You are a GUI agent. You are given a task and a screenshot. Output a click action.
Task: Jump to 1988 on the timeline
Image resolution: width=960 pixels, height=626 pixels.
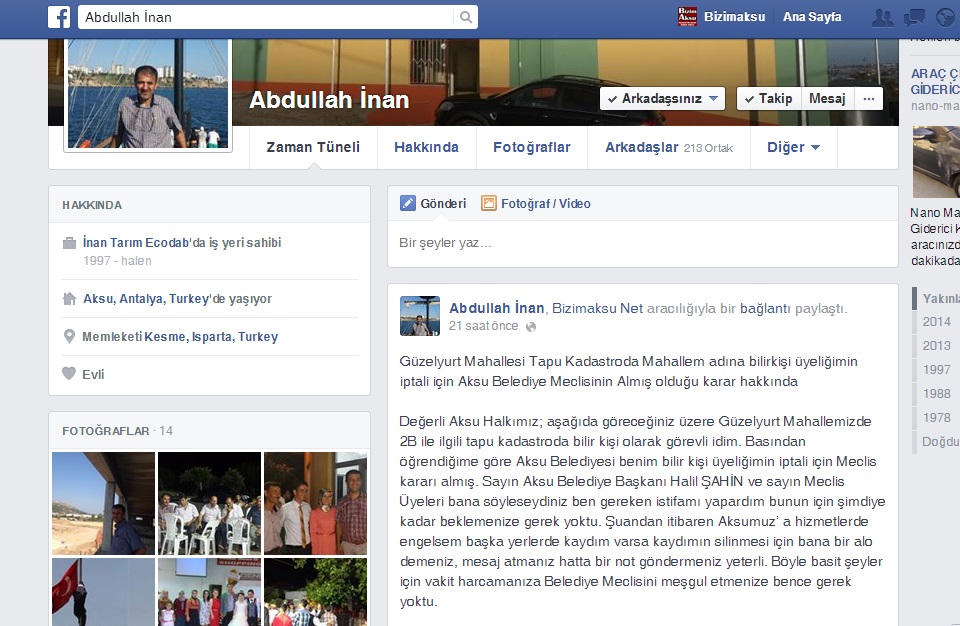936,393
